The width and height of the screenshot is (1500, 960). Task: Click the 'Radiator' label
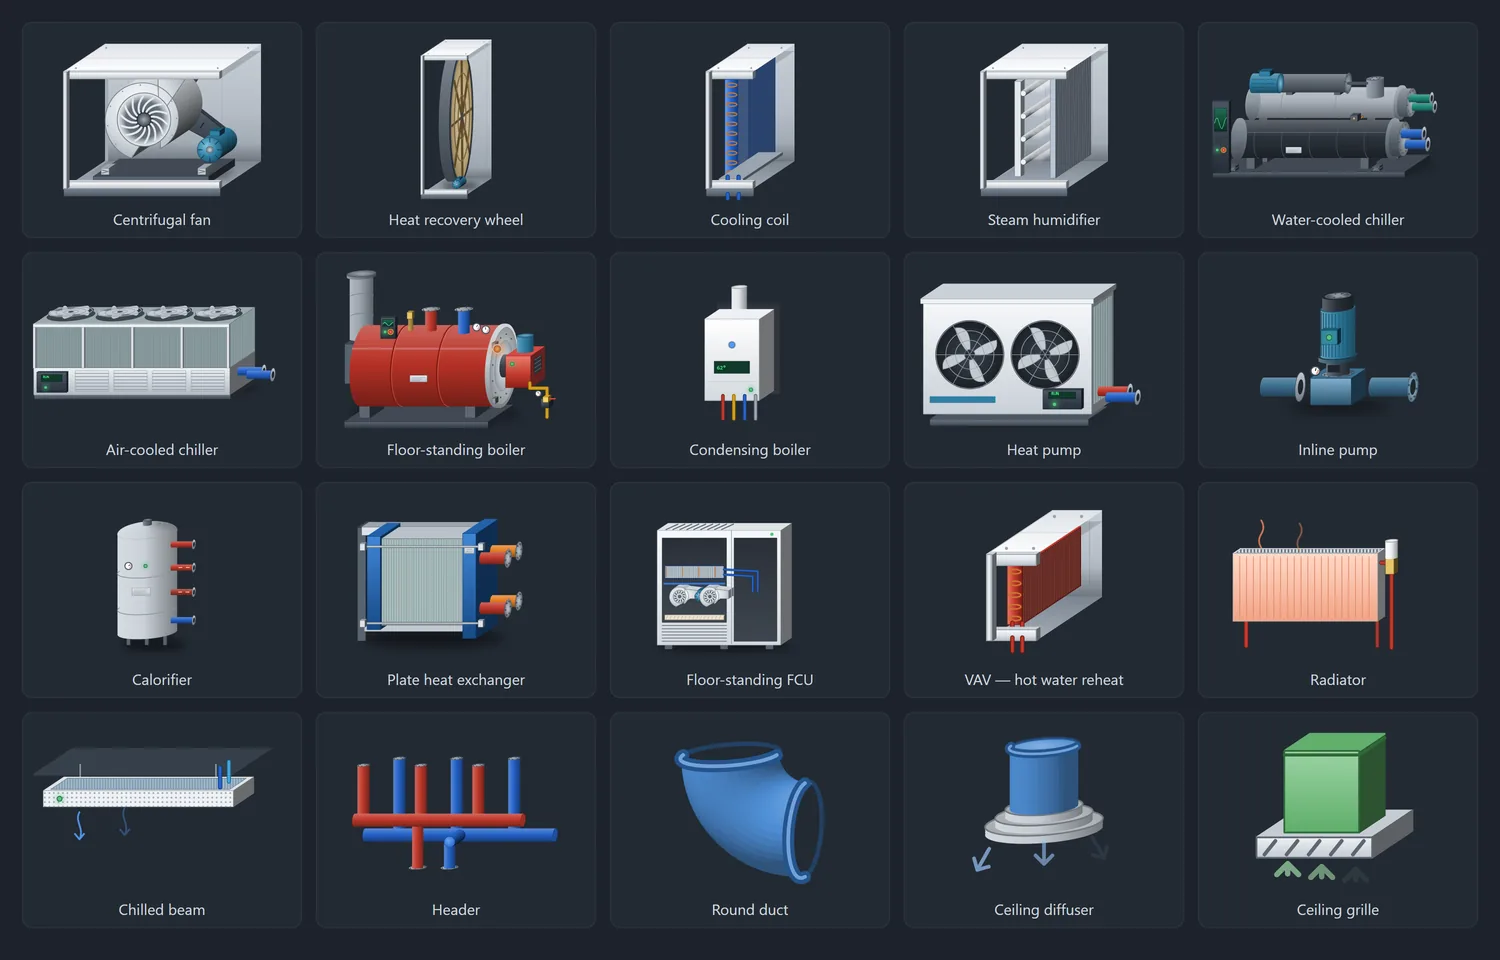pos(1338,680)
